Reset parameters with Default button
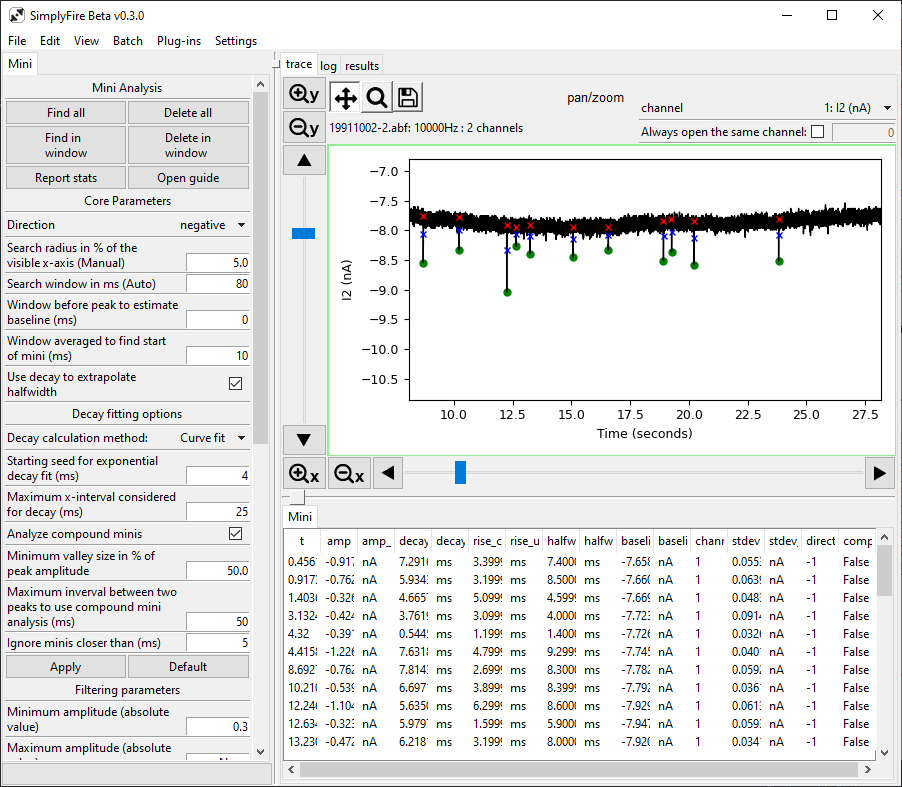902x787 pixels. (x=188, y=667)
